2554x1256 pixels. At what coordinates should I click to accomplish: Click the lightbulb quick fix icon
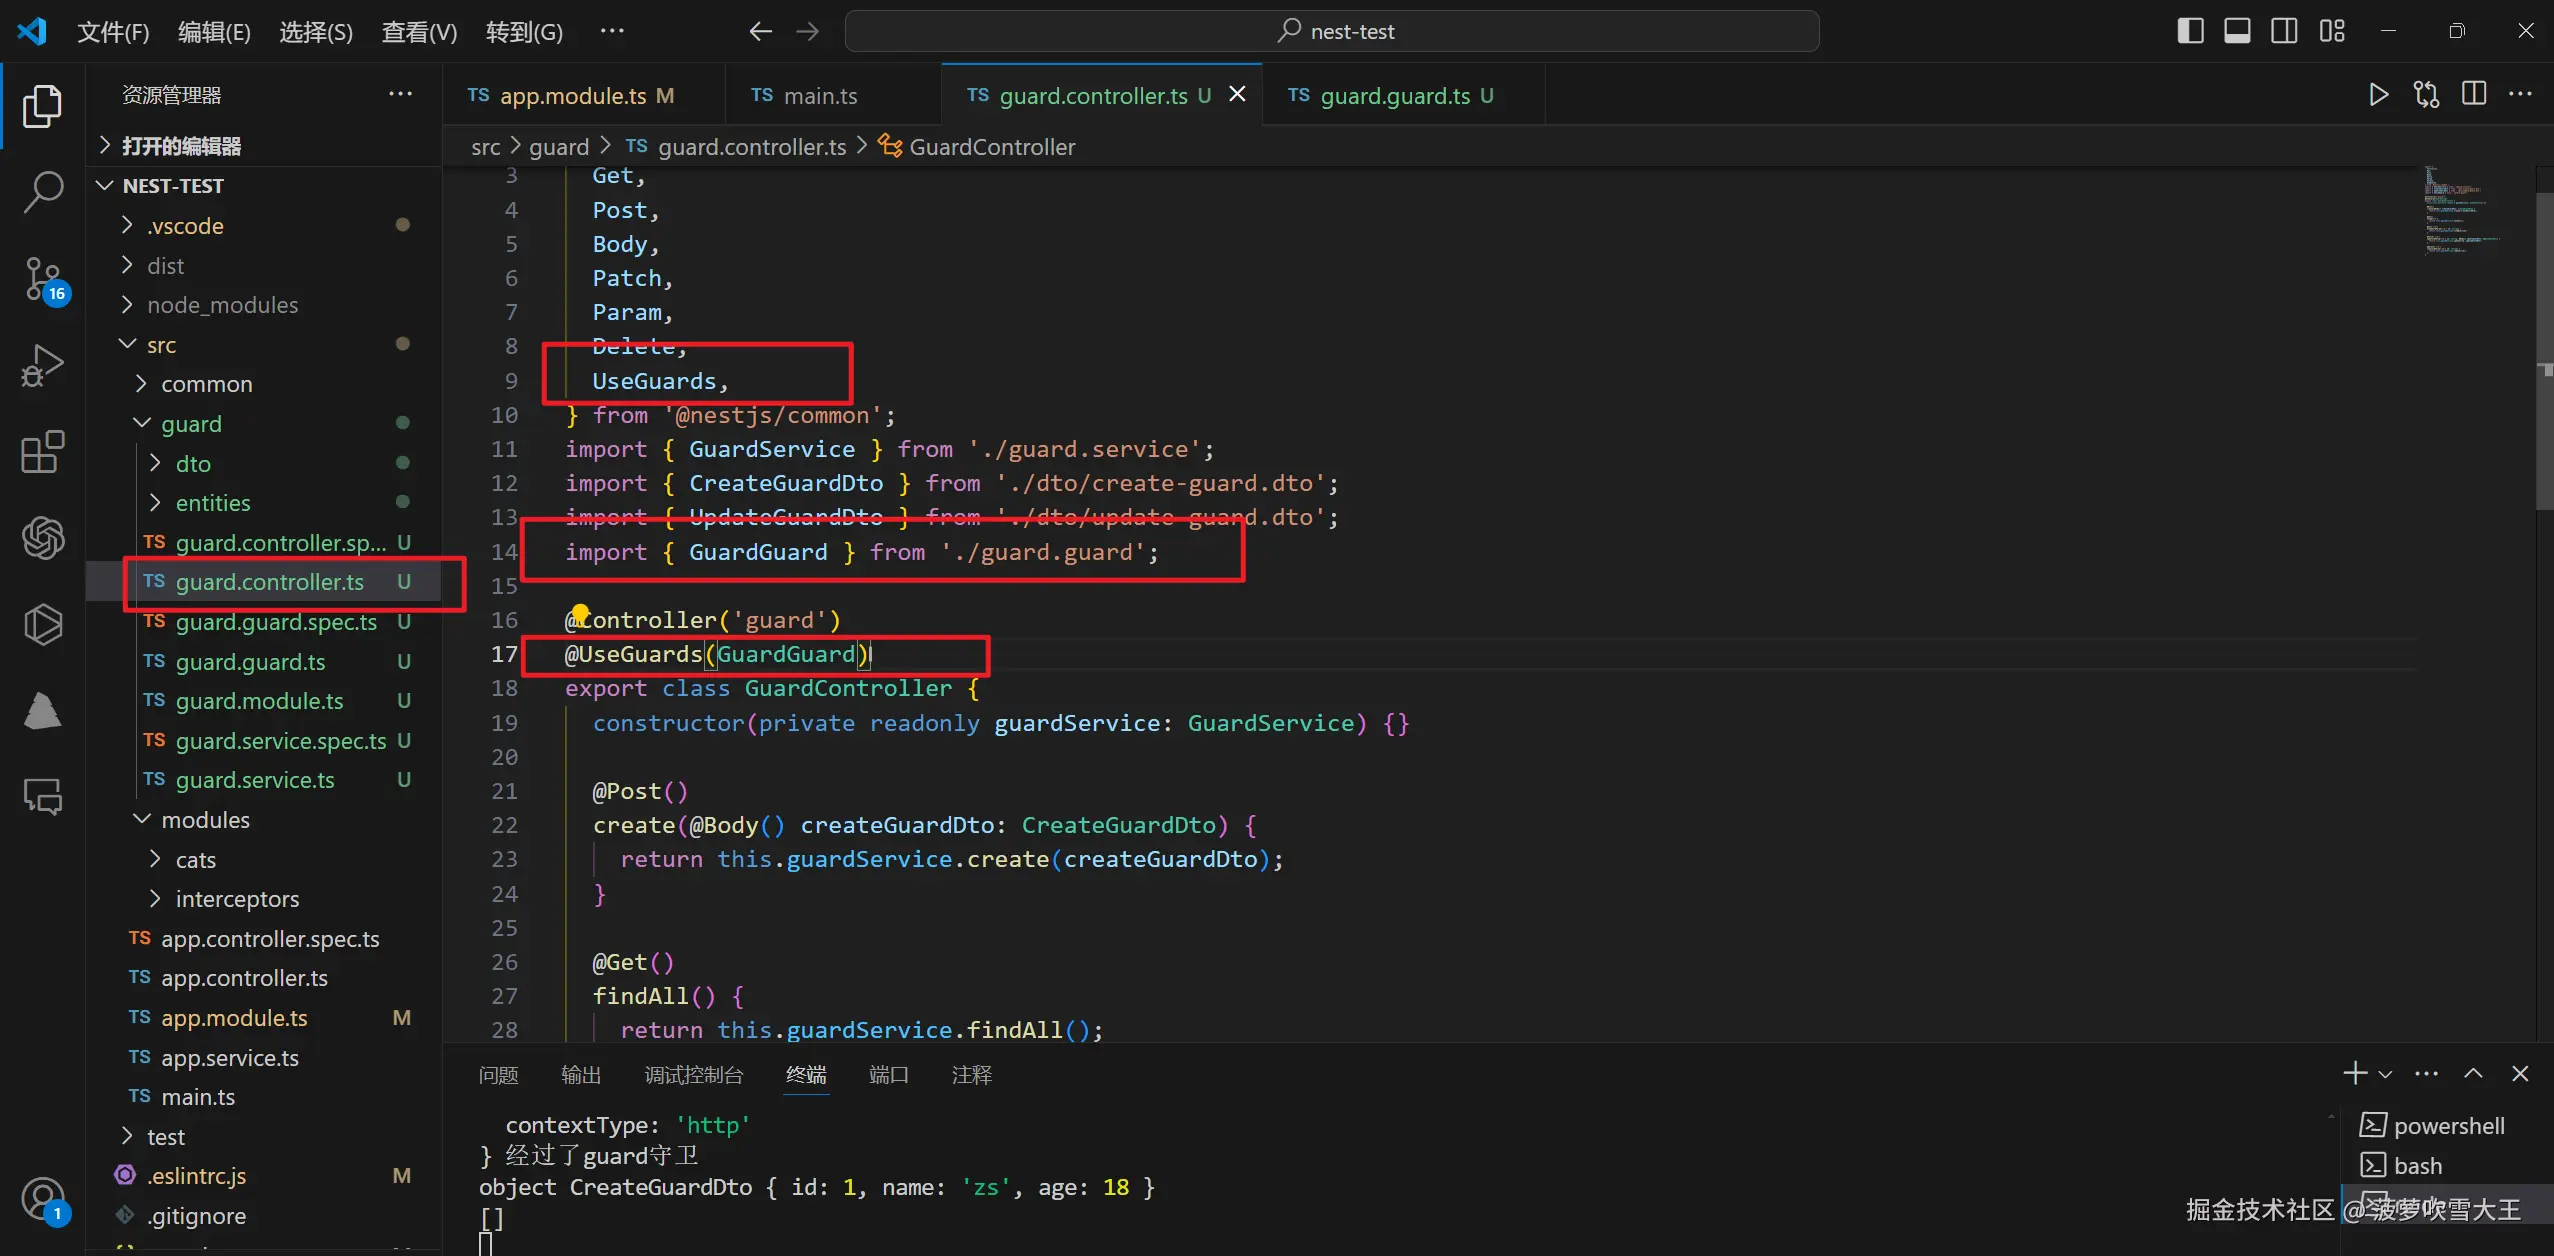click(x=580, y=612)
